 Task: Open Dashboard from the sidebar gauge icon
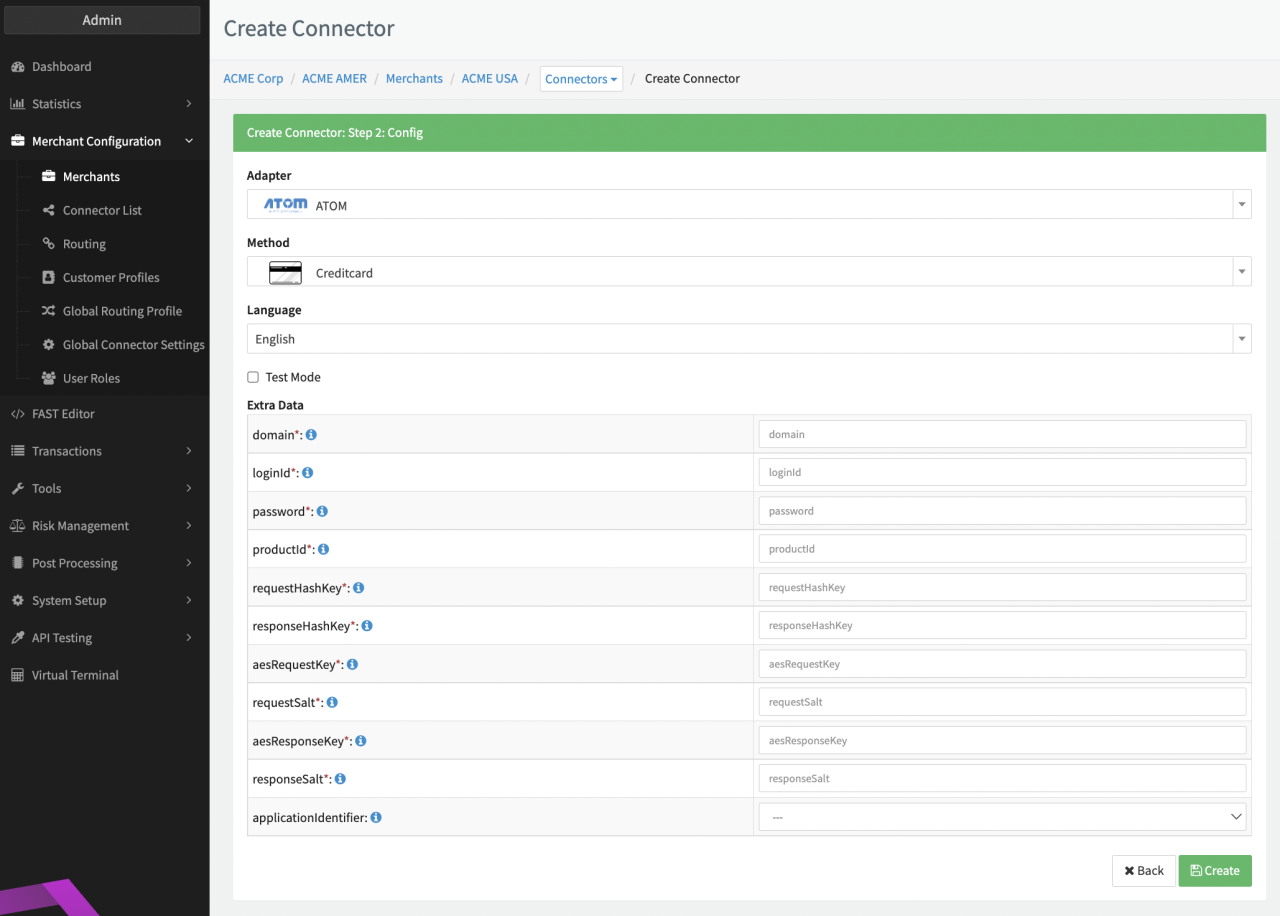tap(17, 67)
